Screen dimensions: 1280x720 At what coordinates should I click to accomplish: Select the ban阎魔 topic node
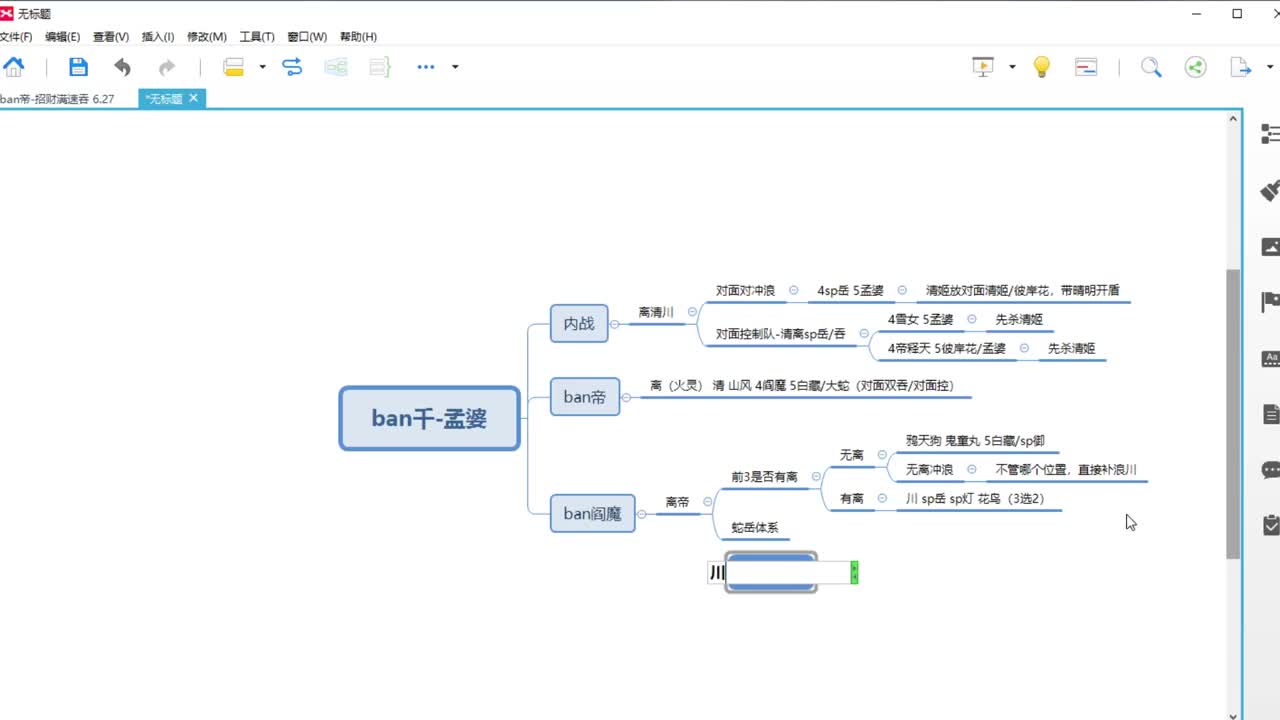coord(593,514)
